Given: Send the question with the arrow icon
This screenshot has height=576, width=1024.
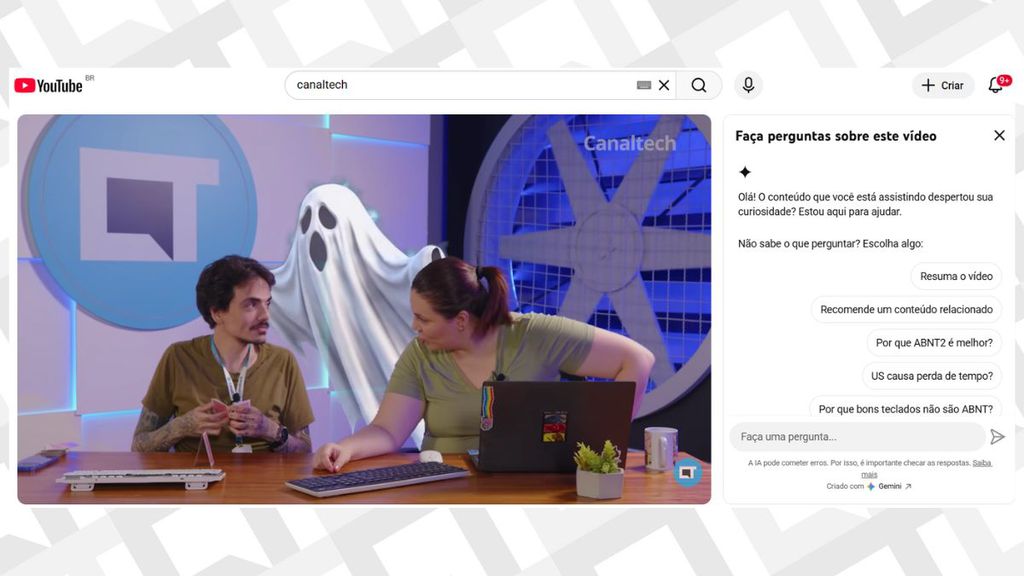Looking at the screenshot, I should pyautogui.click(x=997, y=437).
